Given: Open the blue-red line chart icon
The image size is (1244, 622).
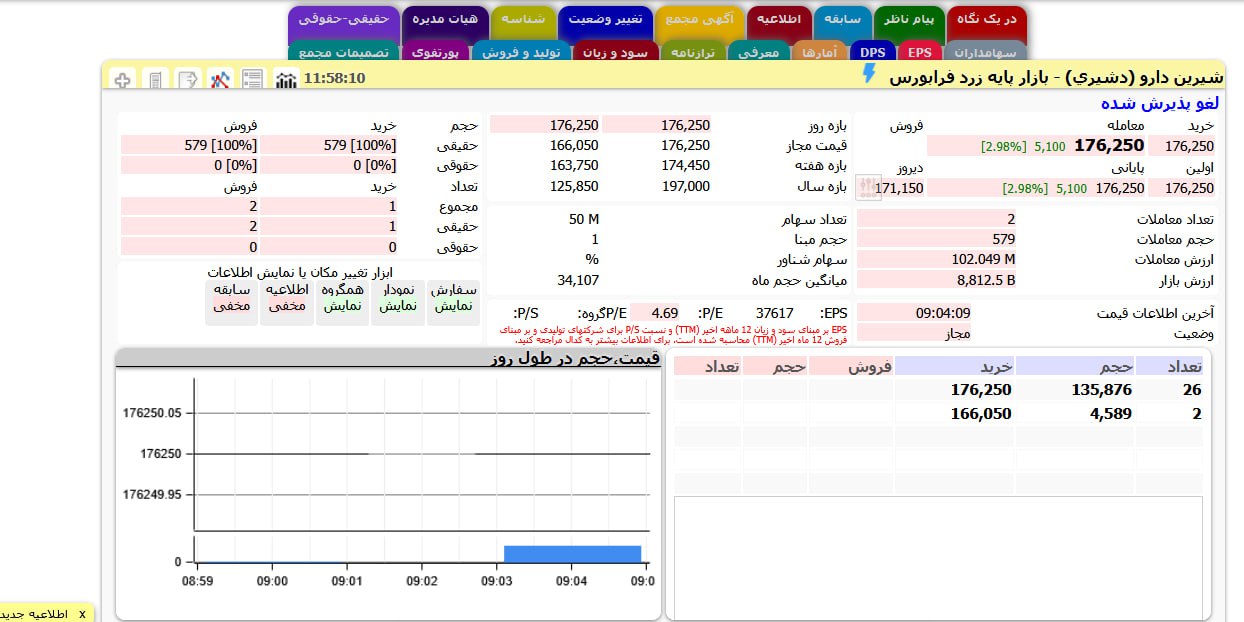Looking at the screenshot, I should (x=221, y=79).
